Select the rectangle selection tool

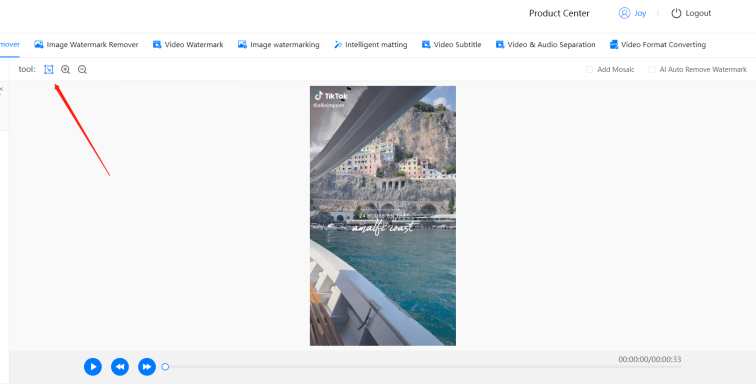pyautogui.click(x=49, y=69)
